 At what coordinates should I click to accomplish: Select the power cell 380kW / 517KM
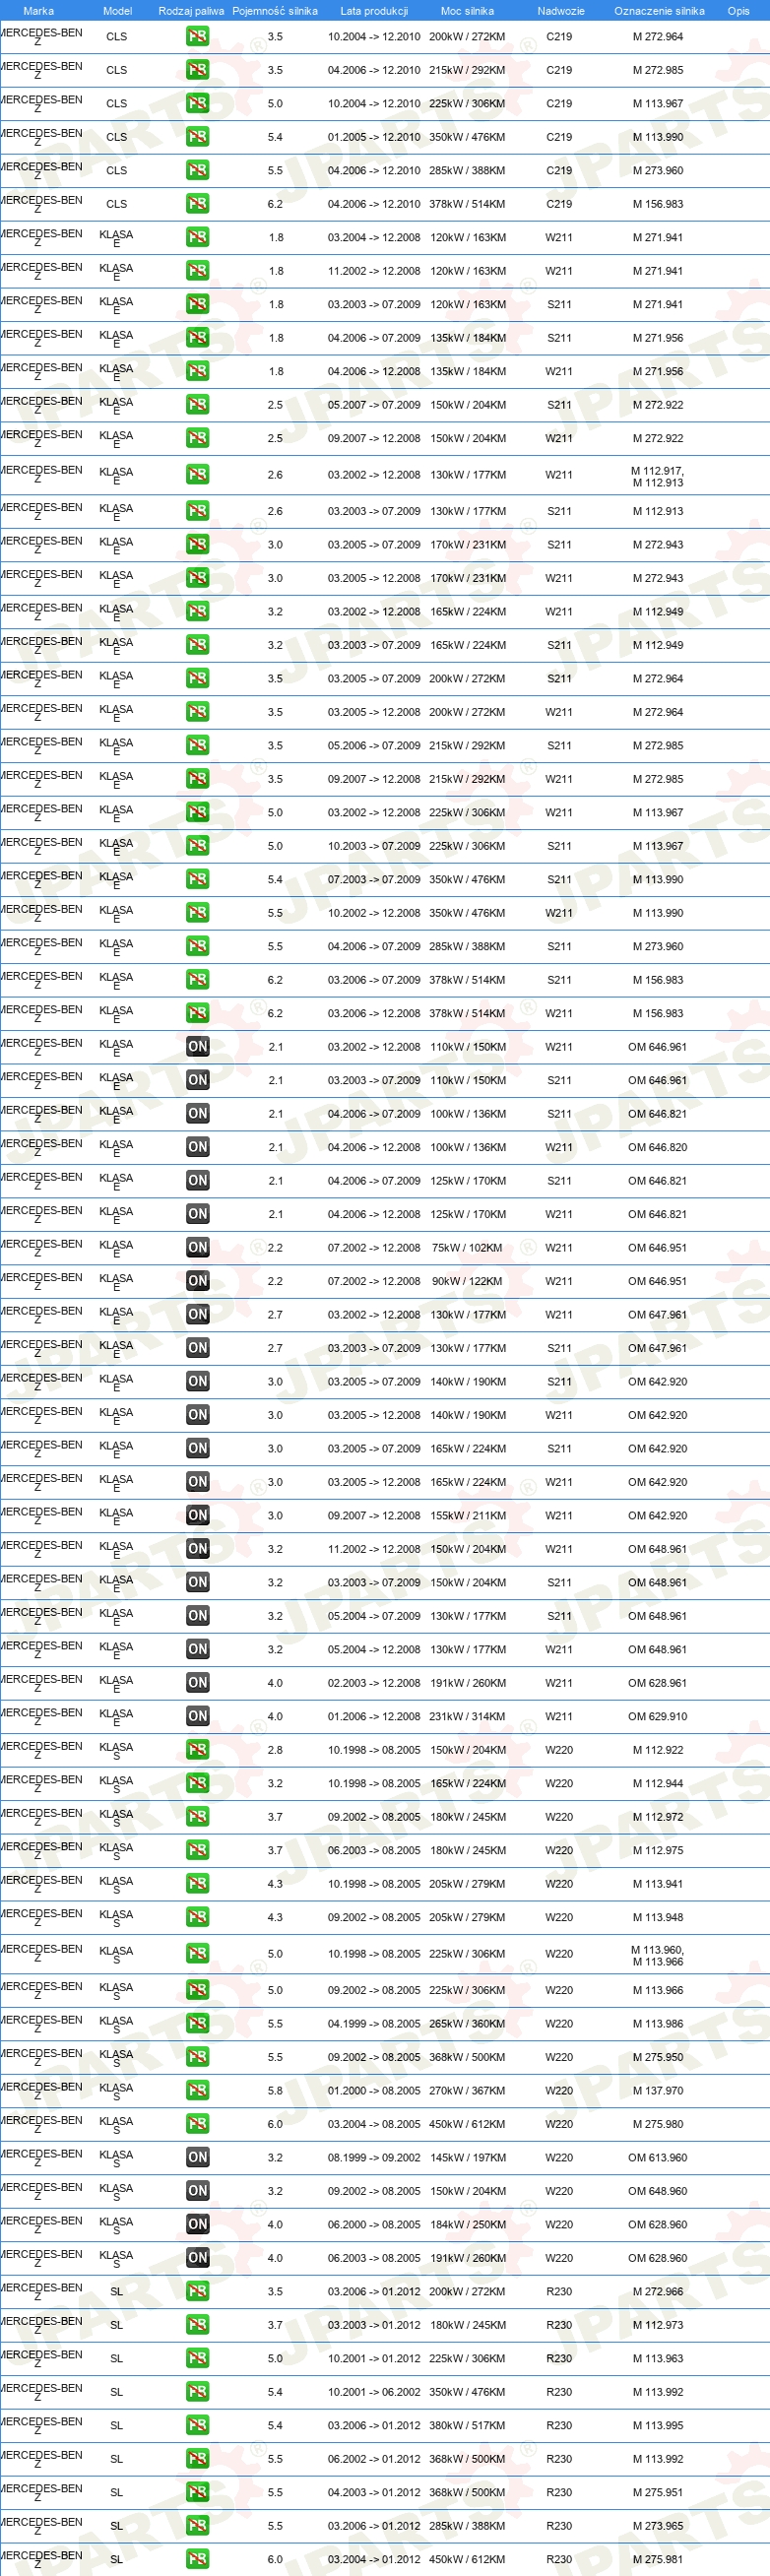coord(467,2426)
